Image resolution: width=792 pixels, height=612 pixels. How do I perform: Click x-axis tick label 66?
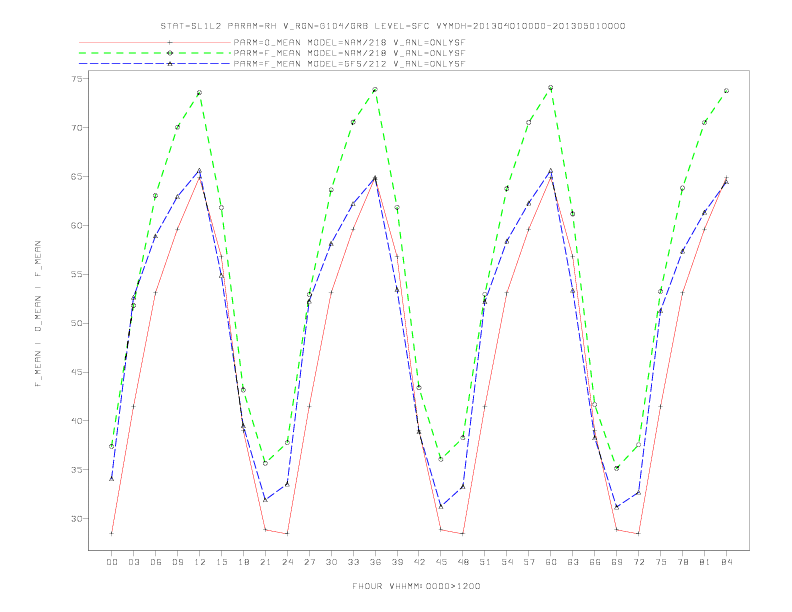click(x=595, y=562)
